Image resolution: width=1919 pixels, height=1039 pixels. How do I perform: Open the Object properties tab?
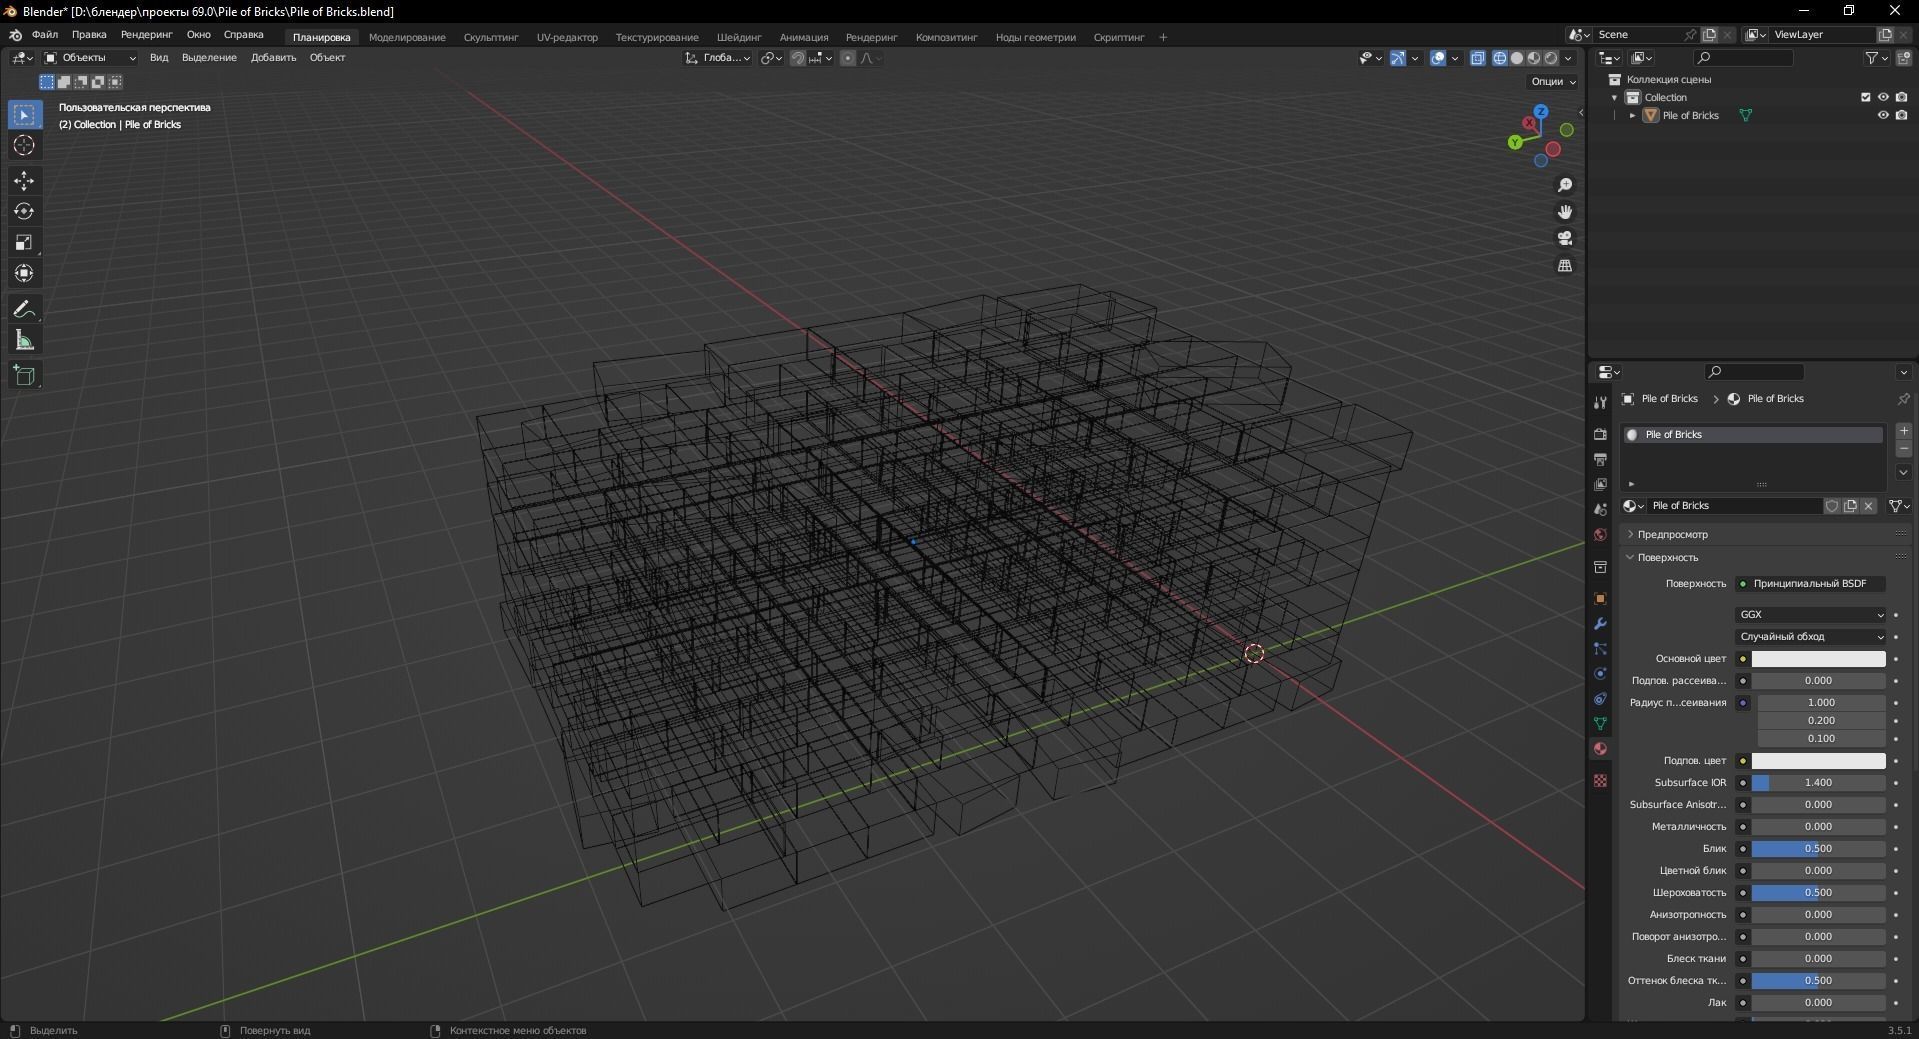coord(1600,599)
